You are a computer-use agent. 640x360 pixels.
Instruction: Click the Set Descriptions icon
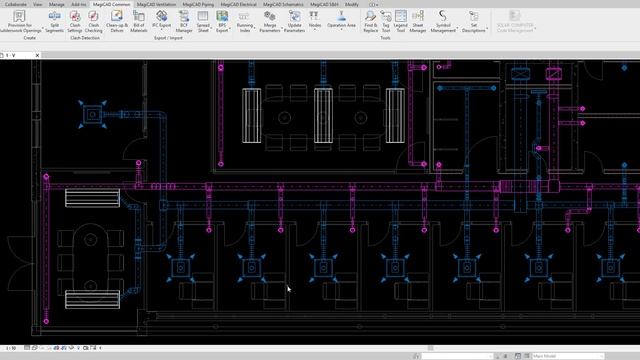click(x=473, y=16)
